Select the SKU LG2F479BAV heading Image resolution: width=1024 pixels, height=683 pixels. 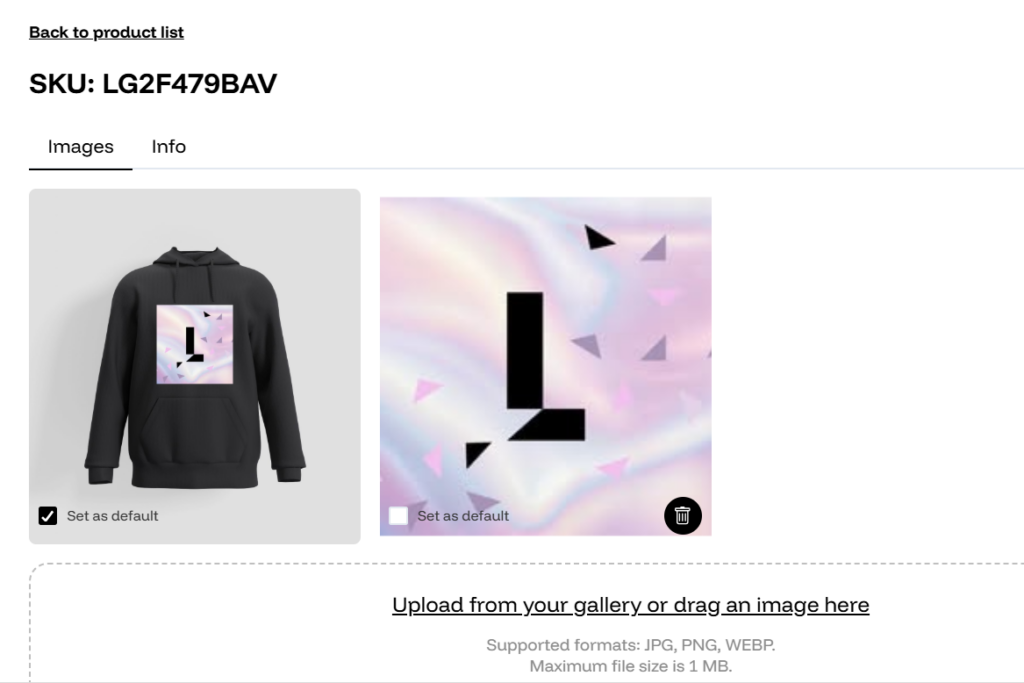pos(153,84)
